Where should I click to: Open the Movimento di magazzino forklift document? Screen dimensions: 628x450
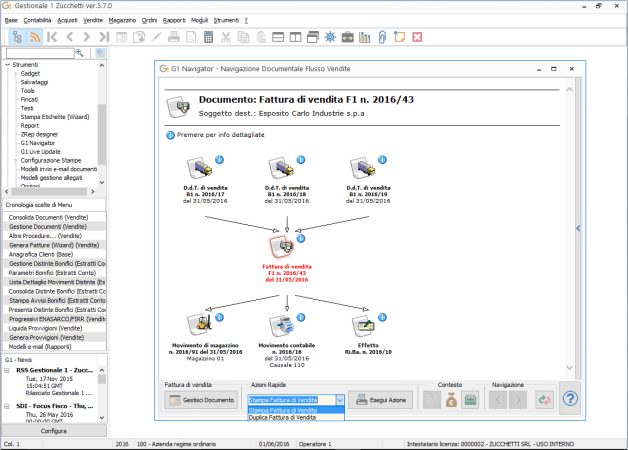point(199,325)
